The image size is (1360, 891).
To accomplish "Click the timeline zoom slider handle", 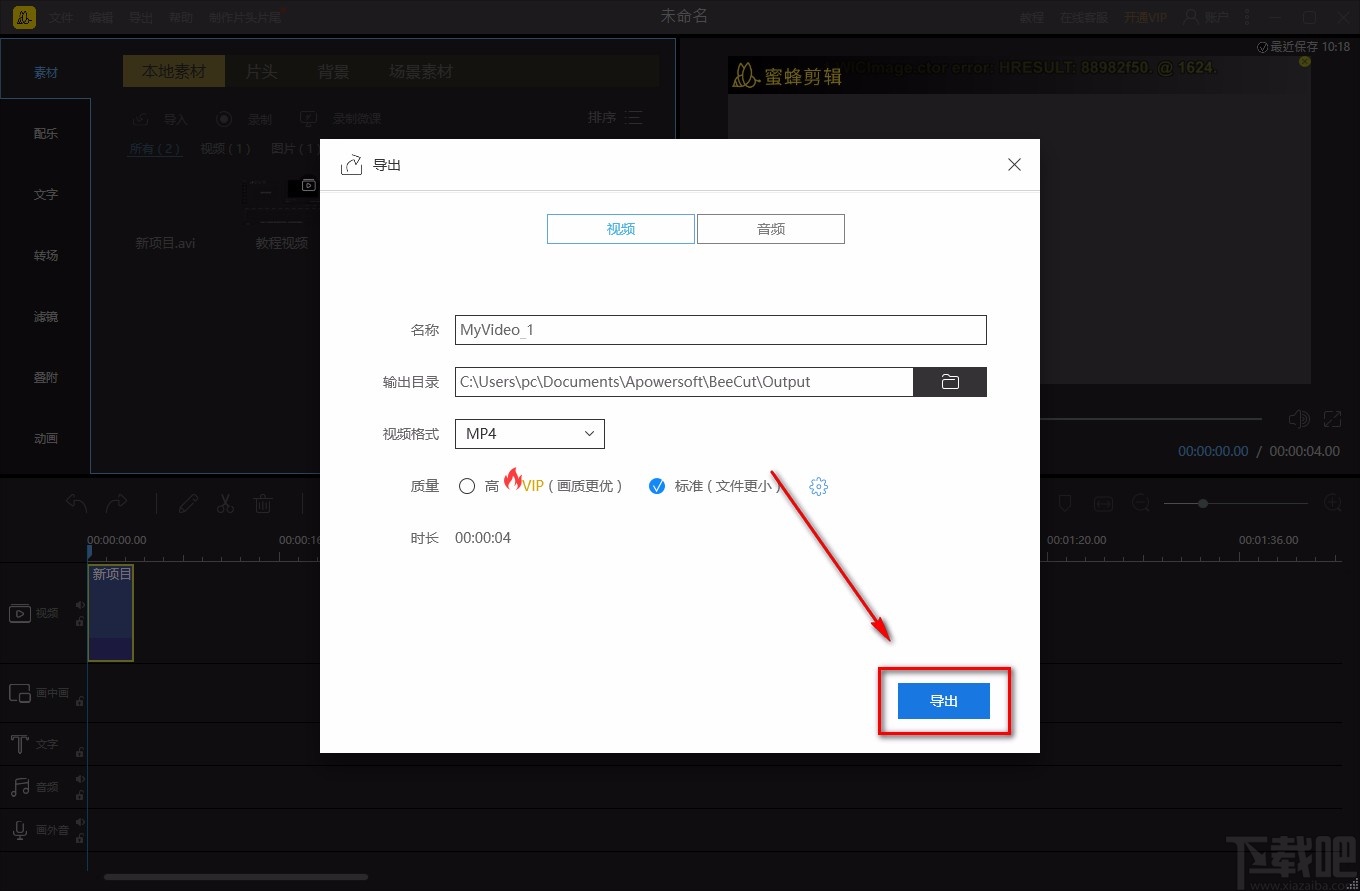I will [x=1203, y=504].
